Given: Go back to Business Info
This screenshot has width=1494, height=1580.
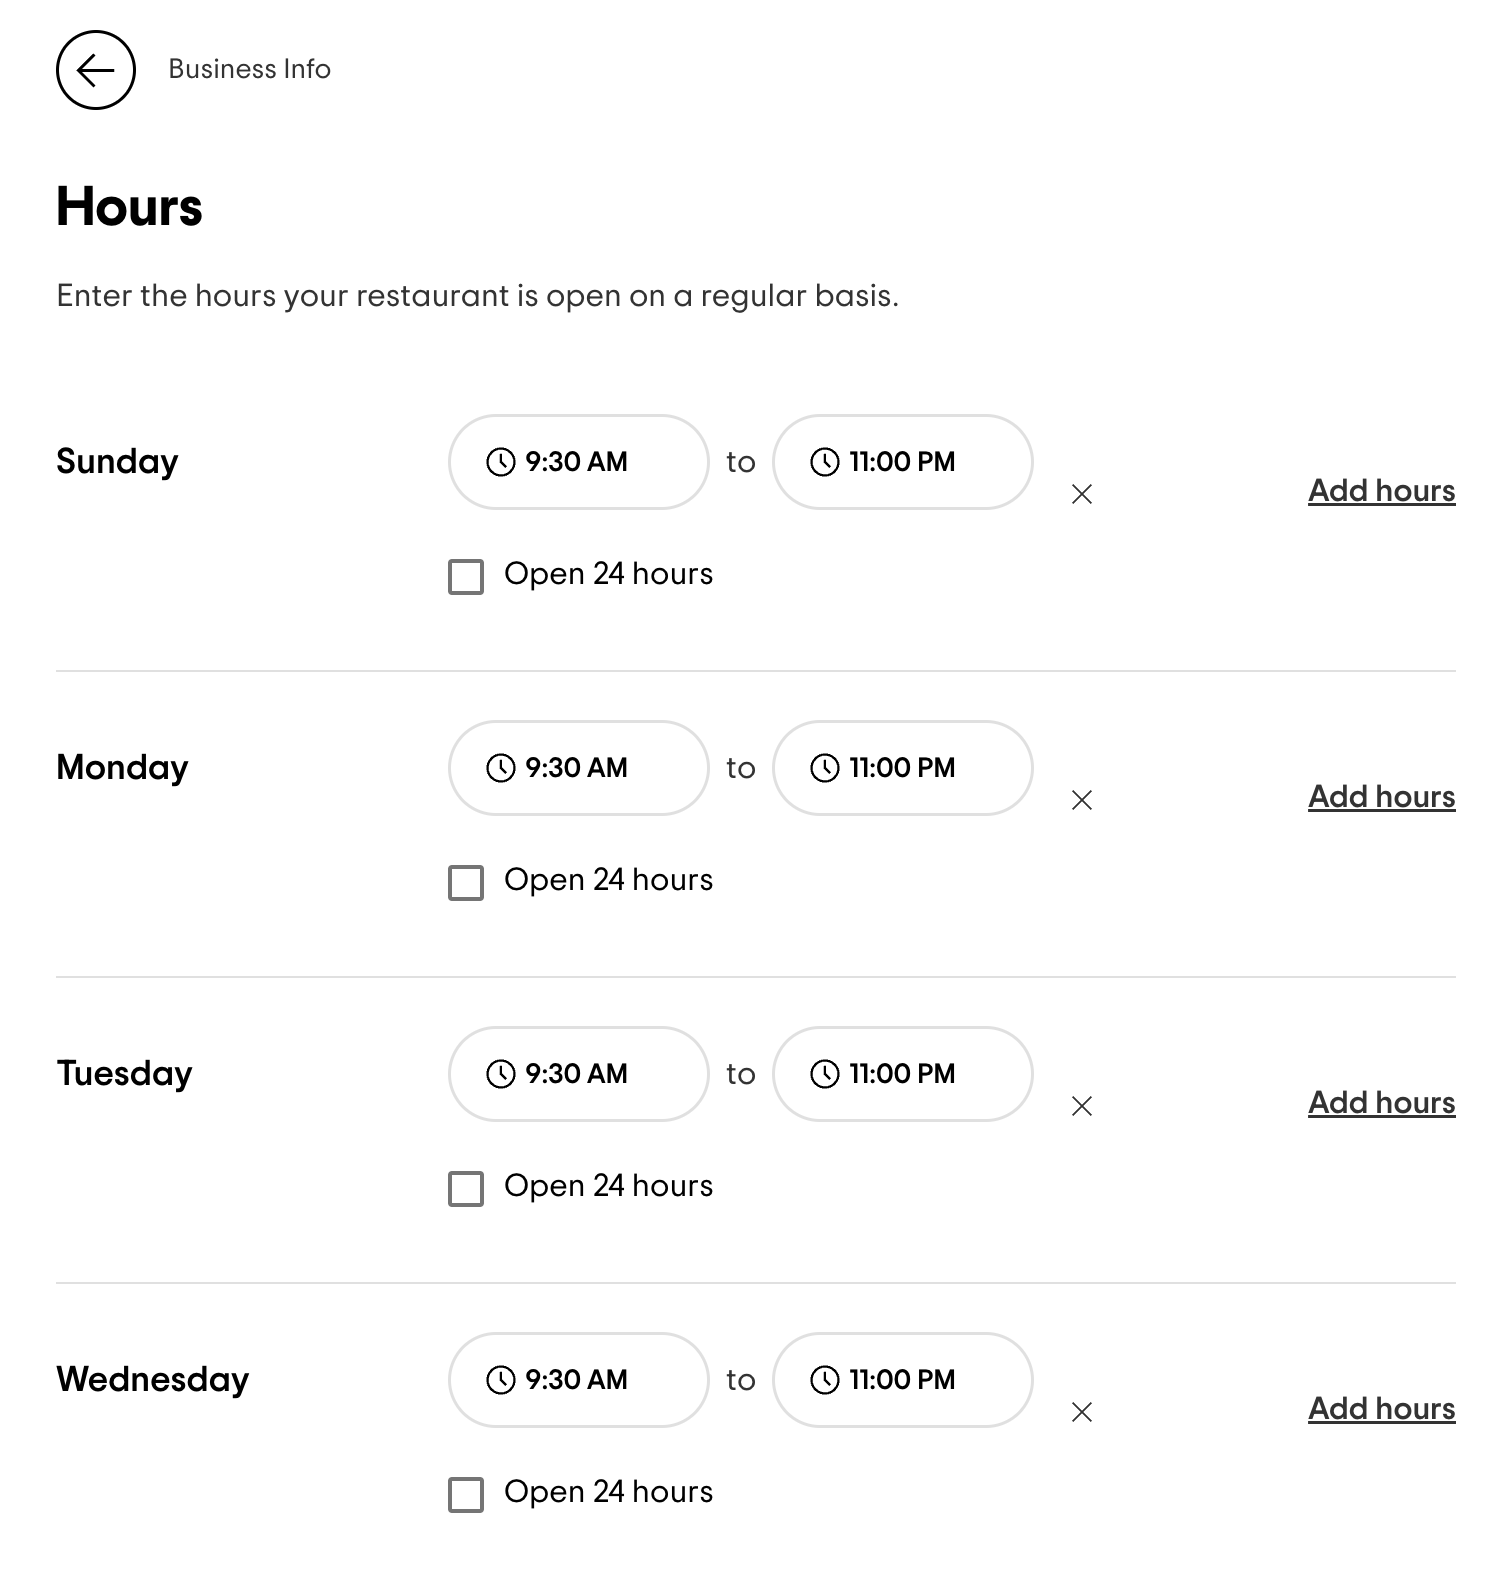Looking at the screenshot, I should [249, 69].
